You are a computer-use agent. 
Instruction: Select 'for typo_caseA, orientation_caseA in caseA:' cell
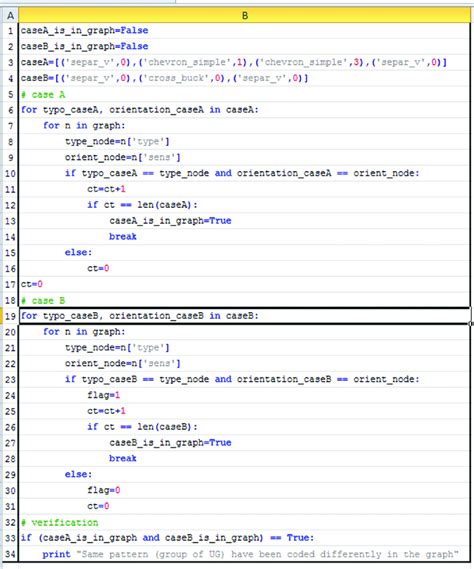[x=245, y=110]
